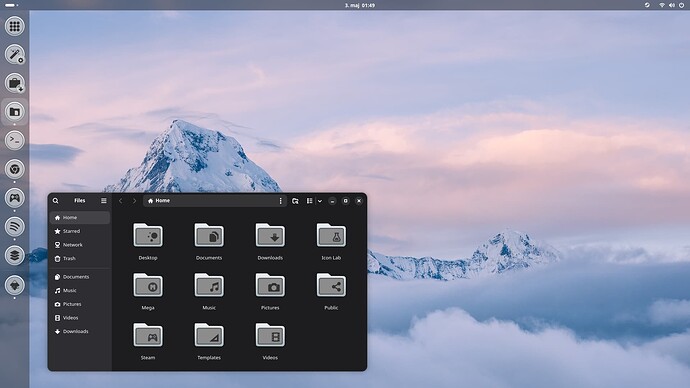The width and height of the screenshot is (690, 388).
Task: Open Chrome browser from the dock
Action: [x=15, y=169]
